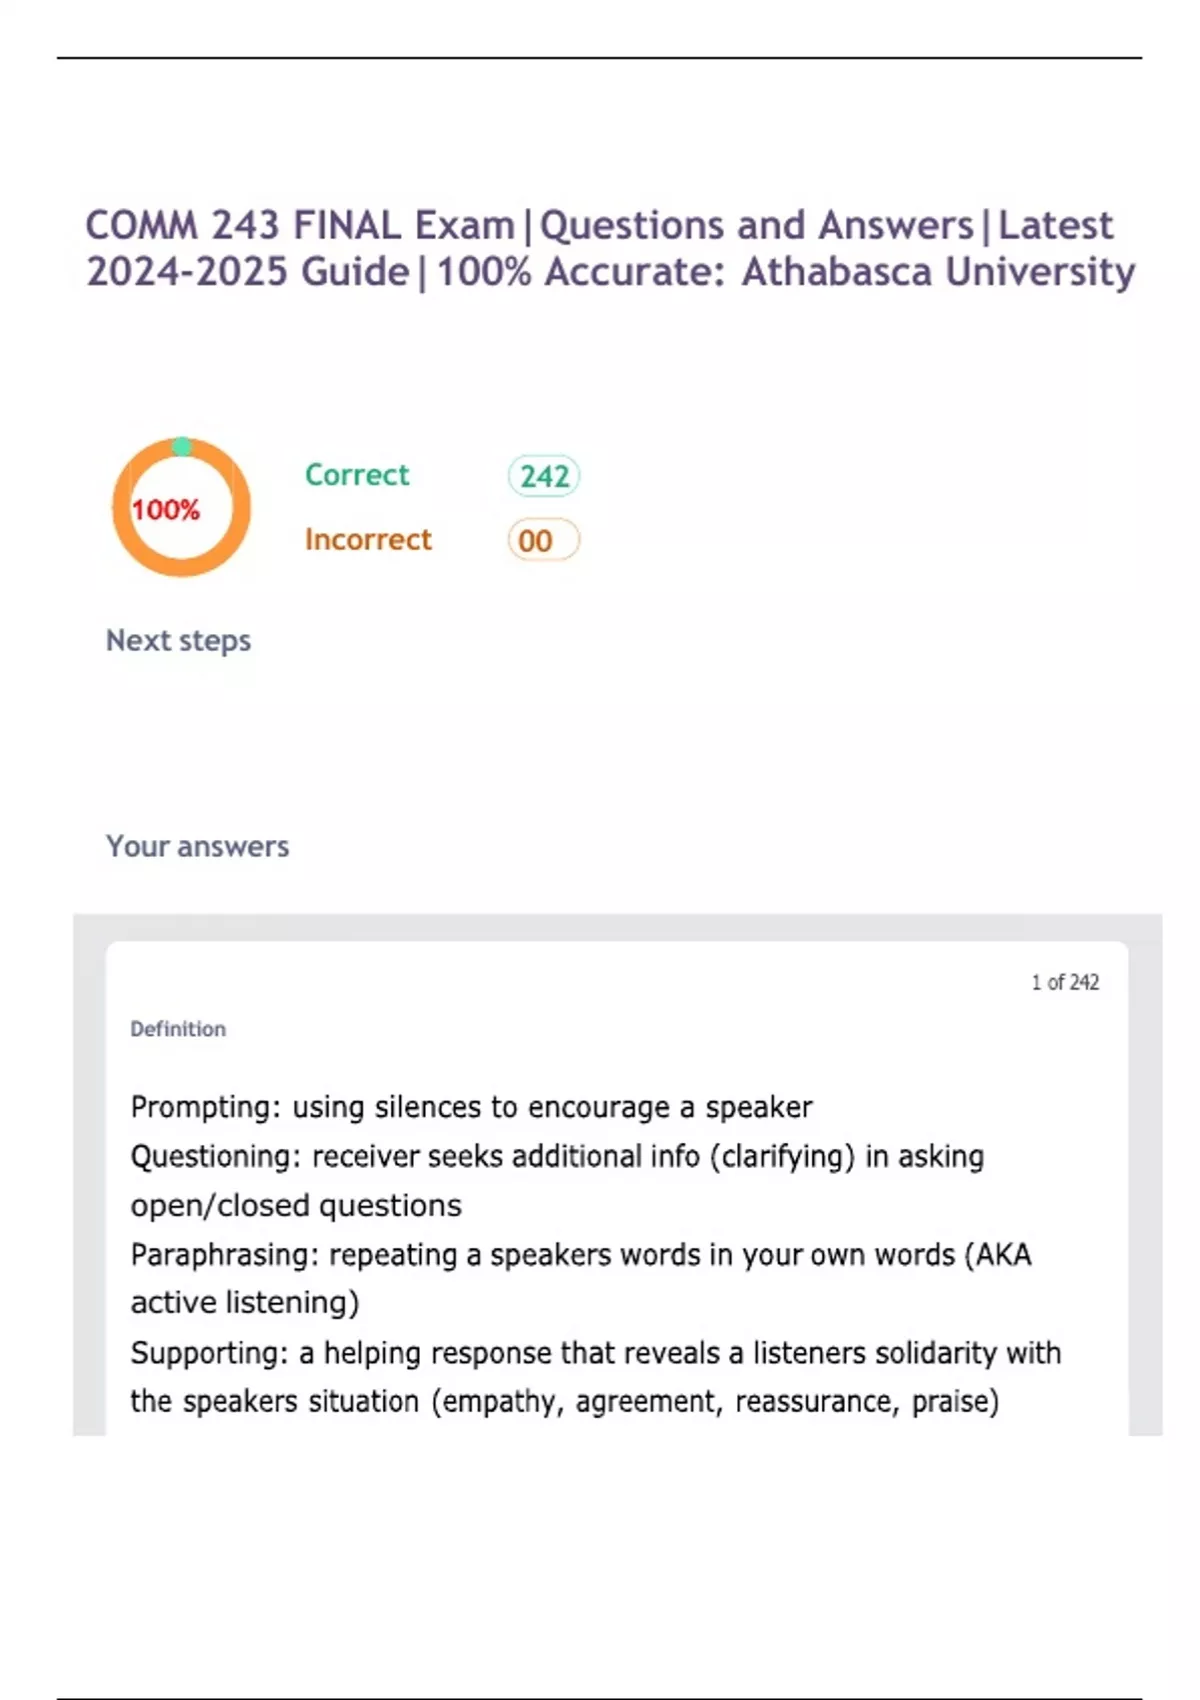The image size is (1200, 1700).
Task: Select the green 242 correct count badge
Action: click(x=544, y=476)
